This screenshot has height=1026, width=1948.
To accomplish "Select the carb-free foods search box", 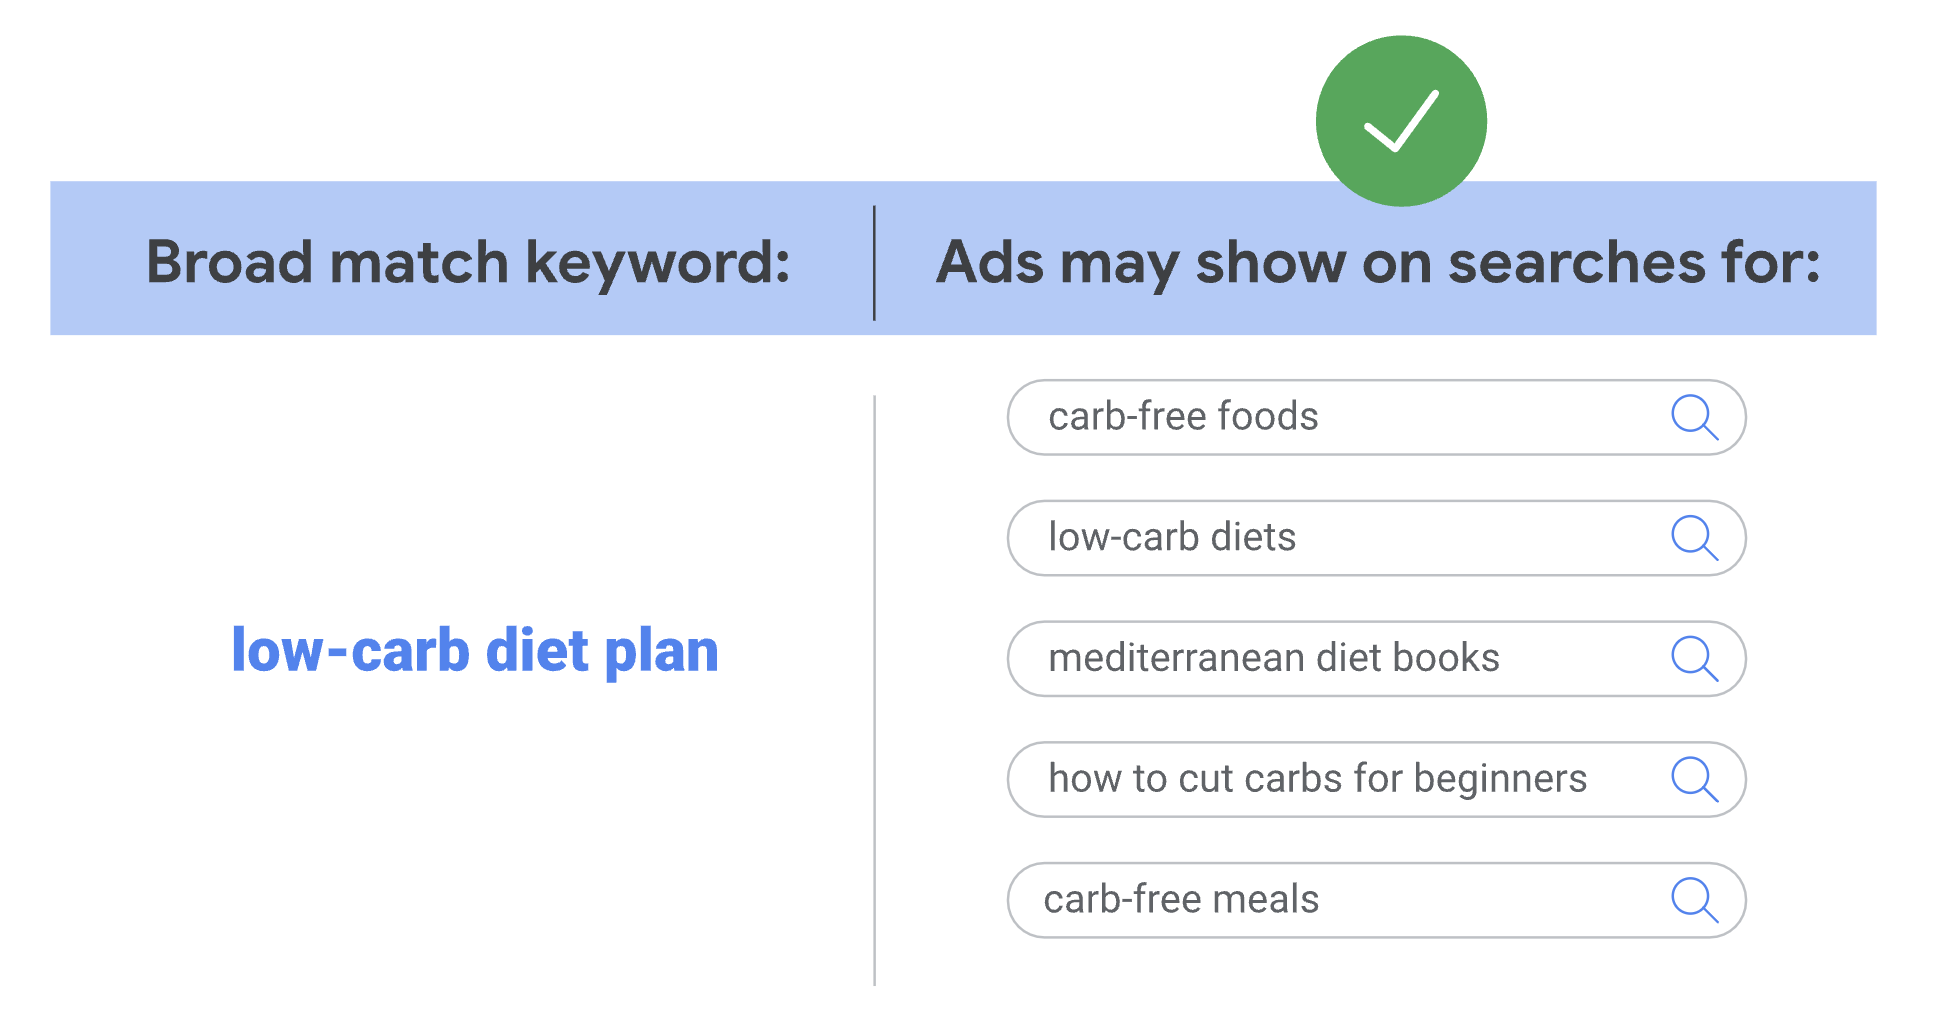I will [1376, 417].
